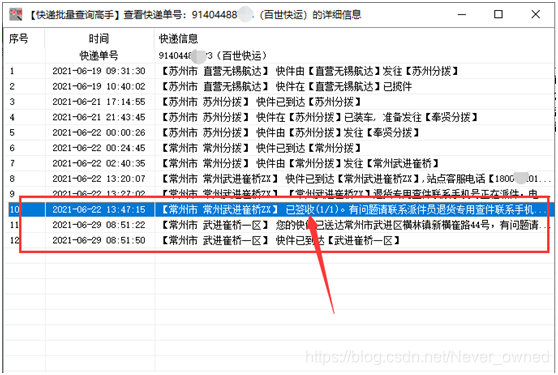Select time cell 2021-06-19 10:40:02
Image resolution: width=558 pixels, height=375 pixels.
pyautogui.click(x=99, y=86)
